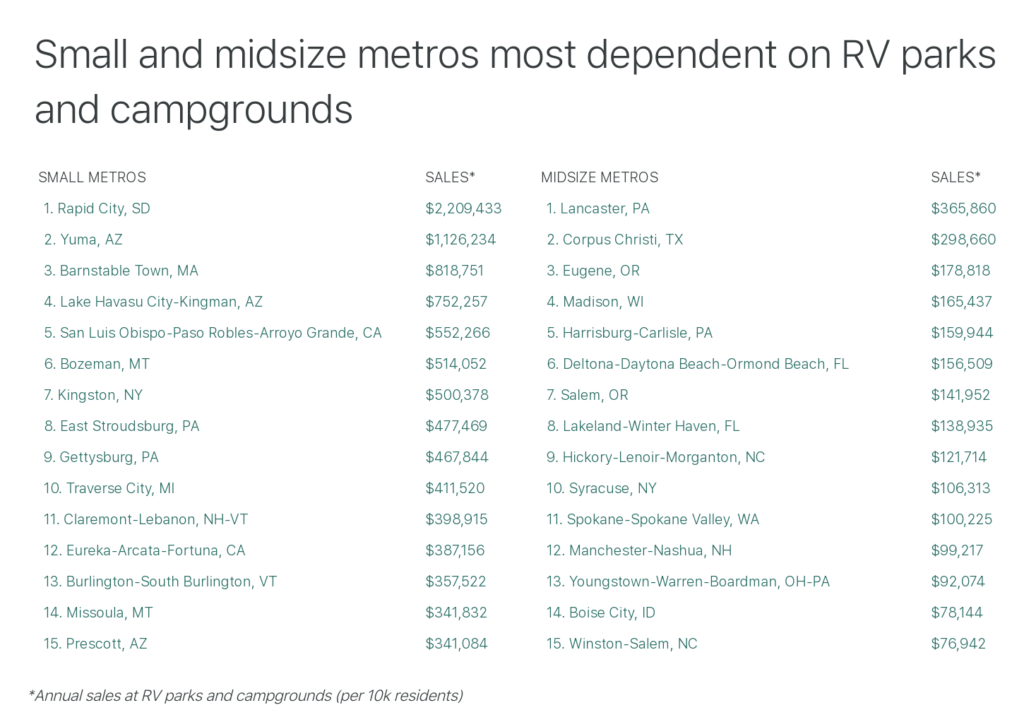
Task: Click the value $138,935
Action: pyautogui.click(x=962, y=426)
